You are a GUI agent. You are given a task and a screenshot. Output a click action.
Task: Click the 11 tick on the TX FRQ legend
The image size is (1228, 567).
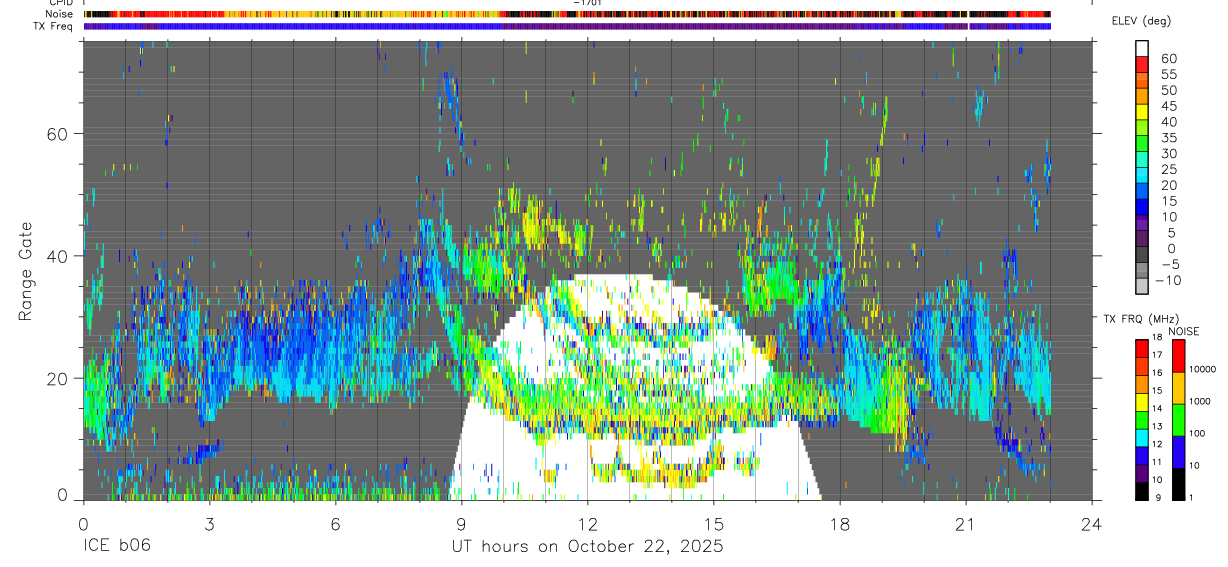point(1156,462)
